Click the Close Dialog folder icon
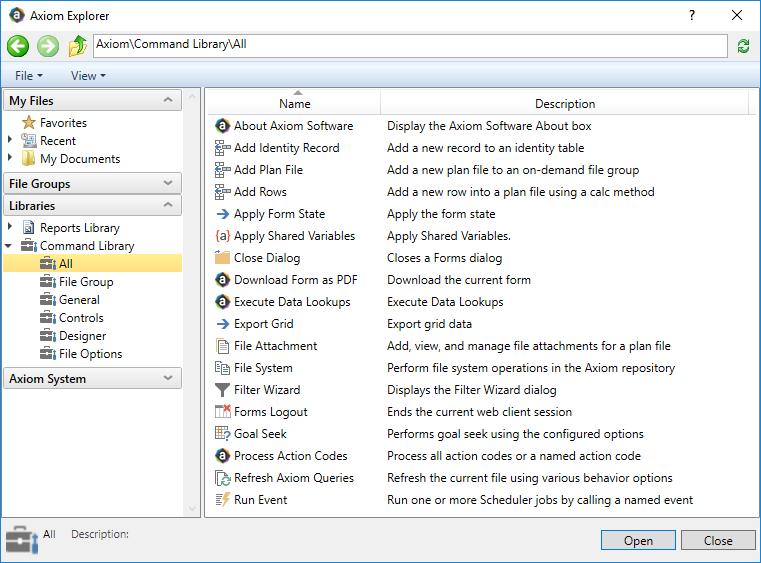Viewport: 761px width, 563px height. pyautogui.click(x=223, y=258)
